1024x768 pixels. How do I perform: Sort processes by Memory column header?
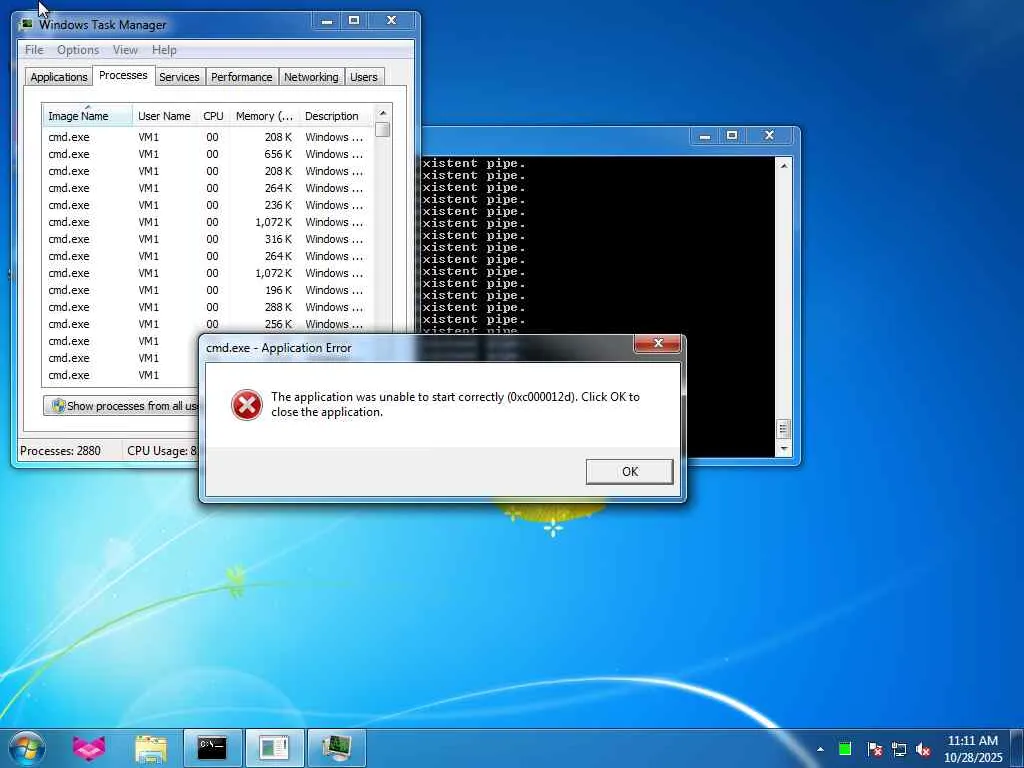[264, 116]
